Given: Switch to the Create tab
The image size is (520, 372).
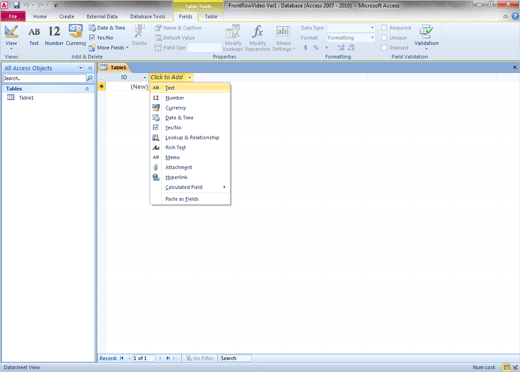Looking at the screenshot, I should (67, 16).
